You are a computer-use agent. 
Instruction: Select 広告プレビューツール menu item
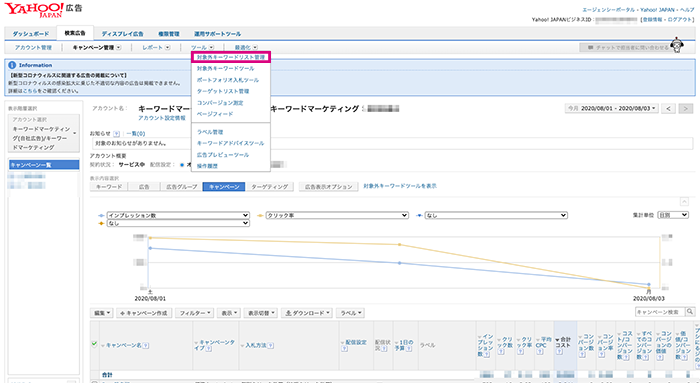(223, 155)
